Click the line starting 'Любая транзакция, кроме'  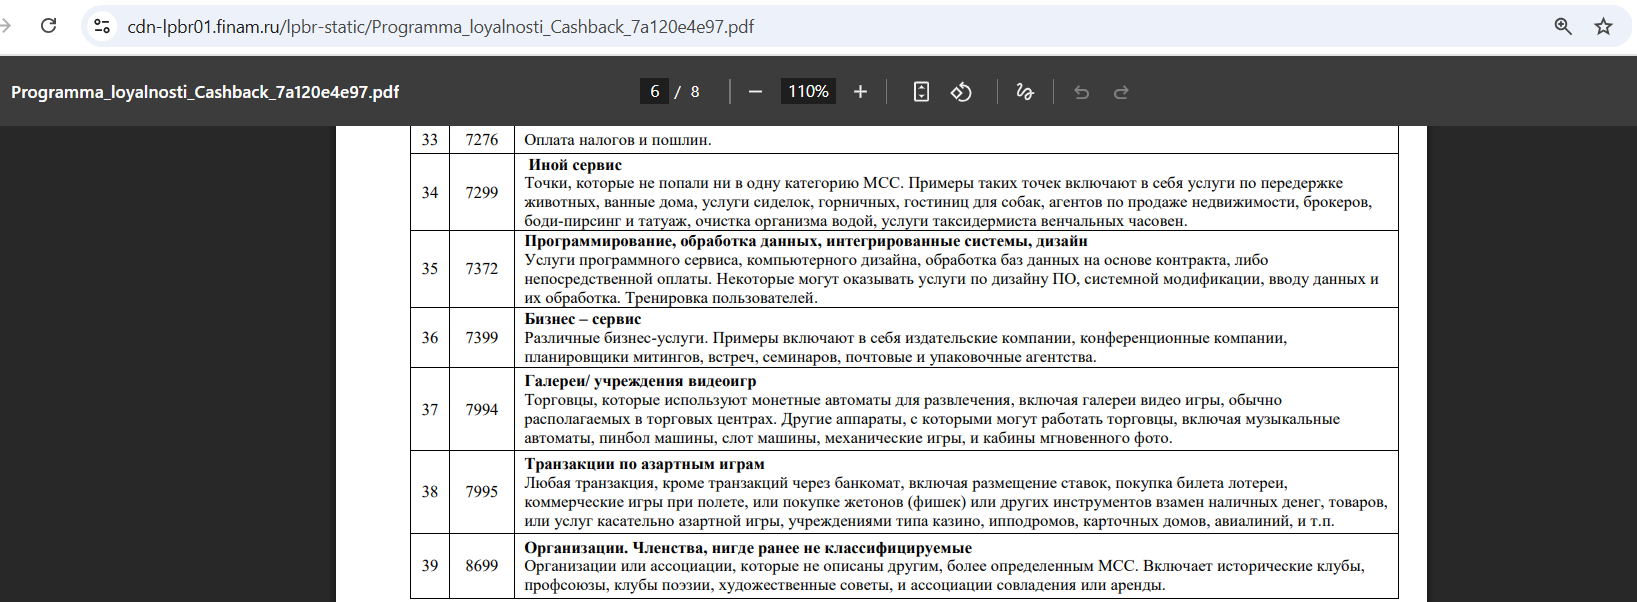906,483
